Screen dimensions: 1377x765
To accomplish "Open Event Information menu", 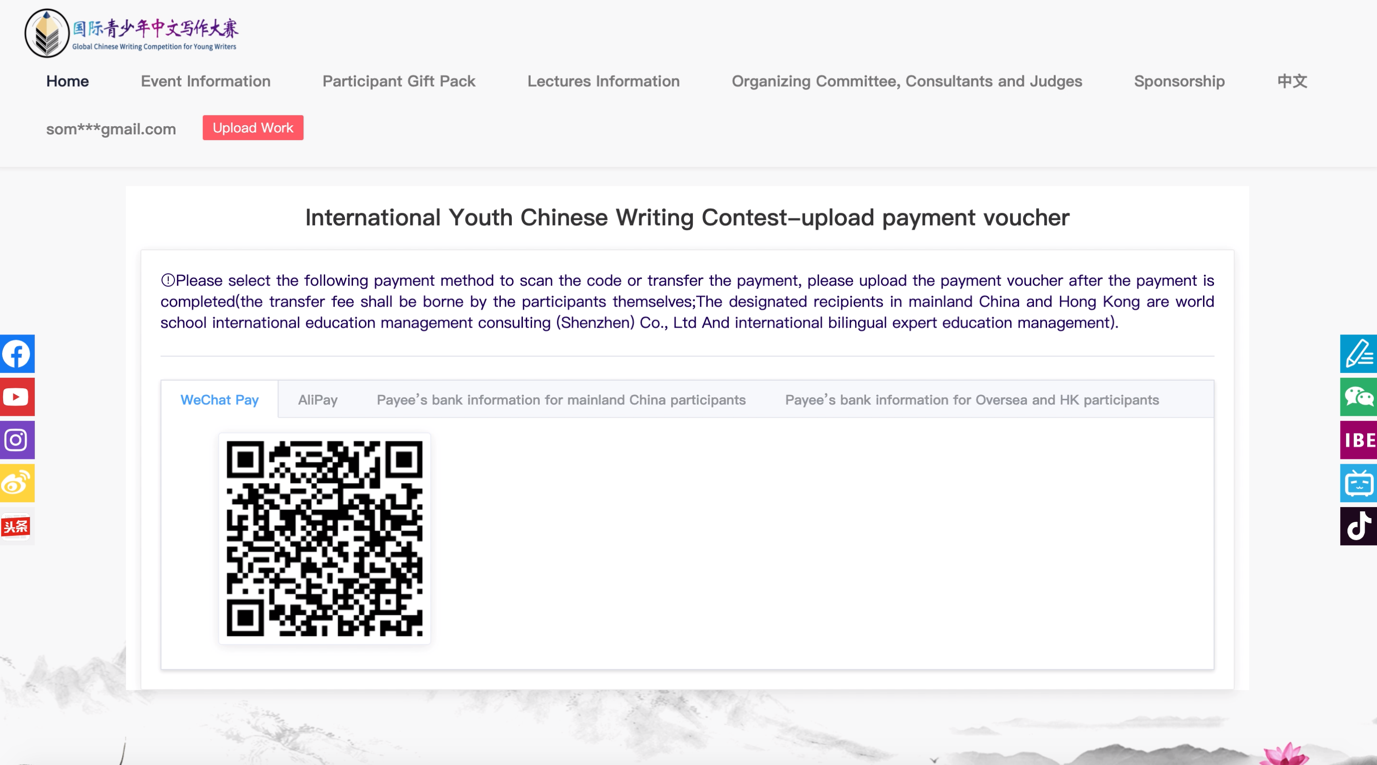I will 206,81.
